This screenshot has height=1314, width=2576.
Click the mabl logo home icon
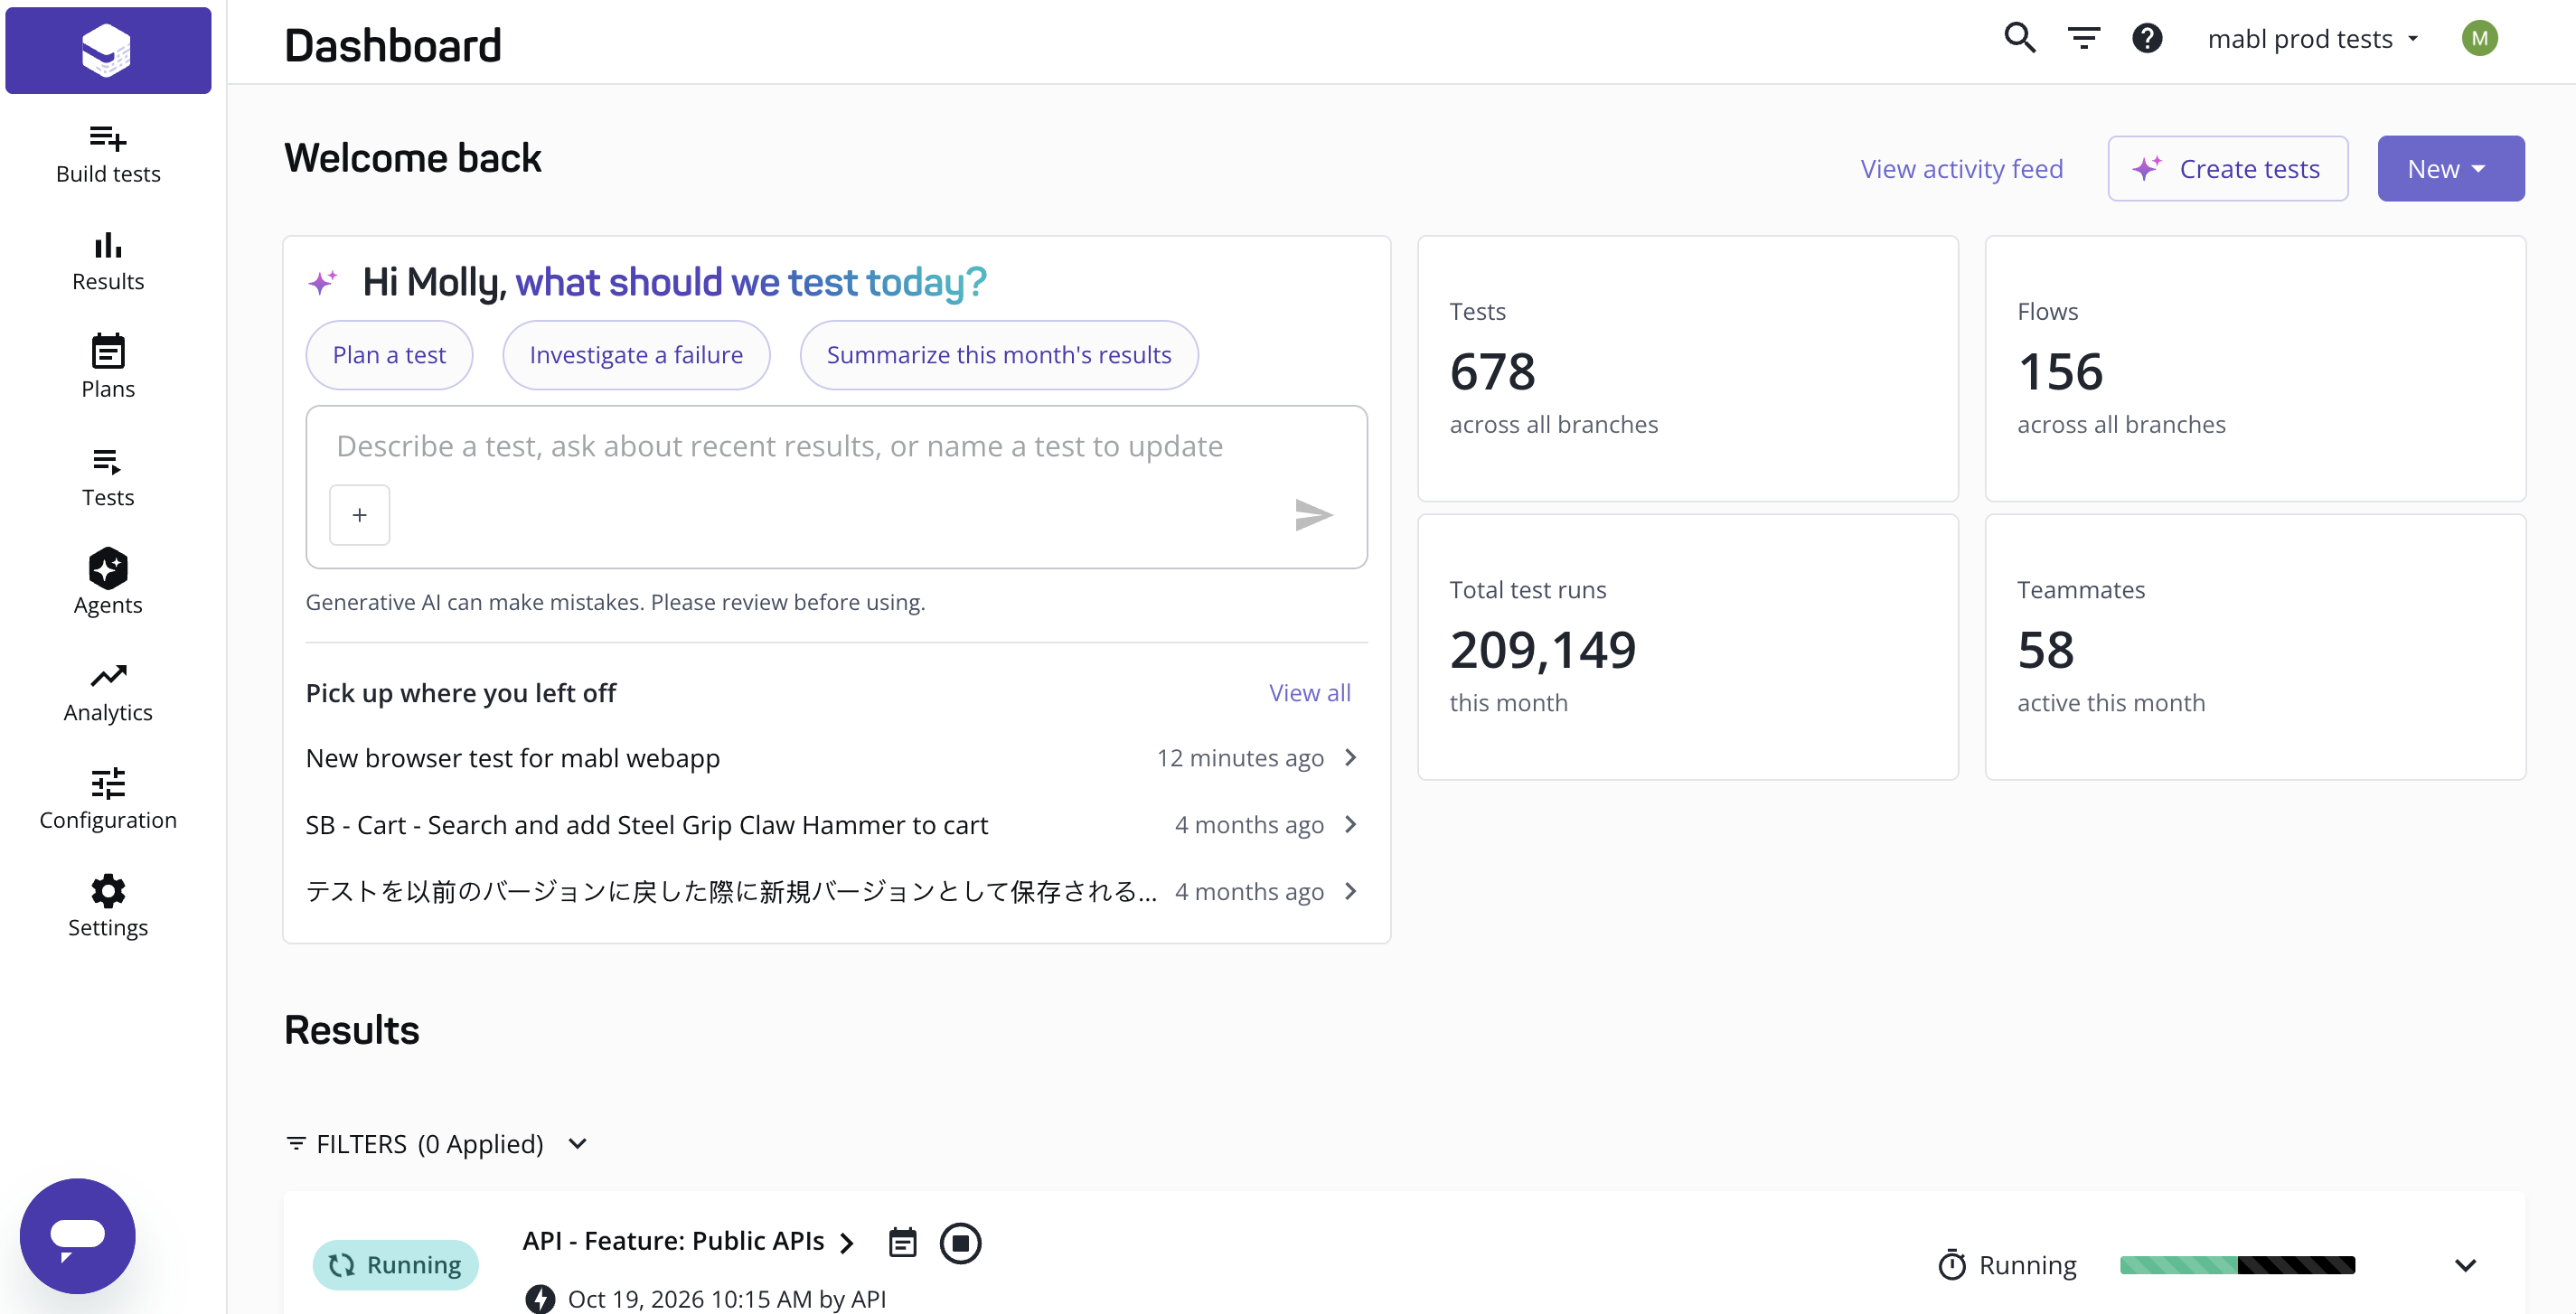click(x=108, y=50)
